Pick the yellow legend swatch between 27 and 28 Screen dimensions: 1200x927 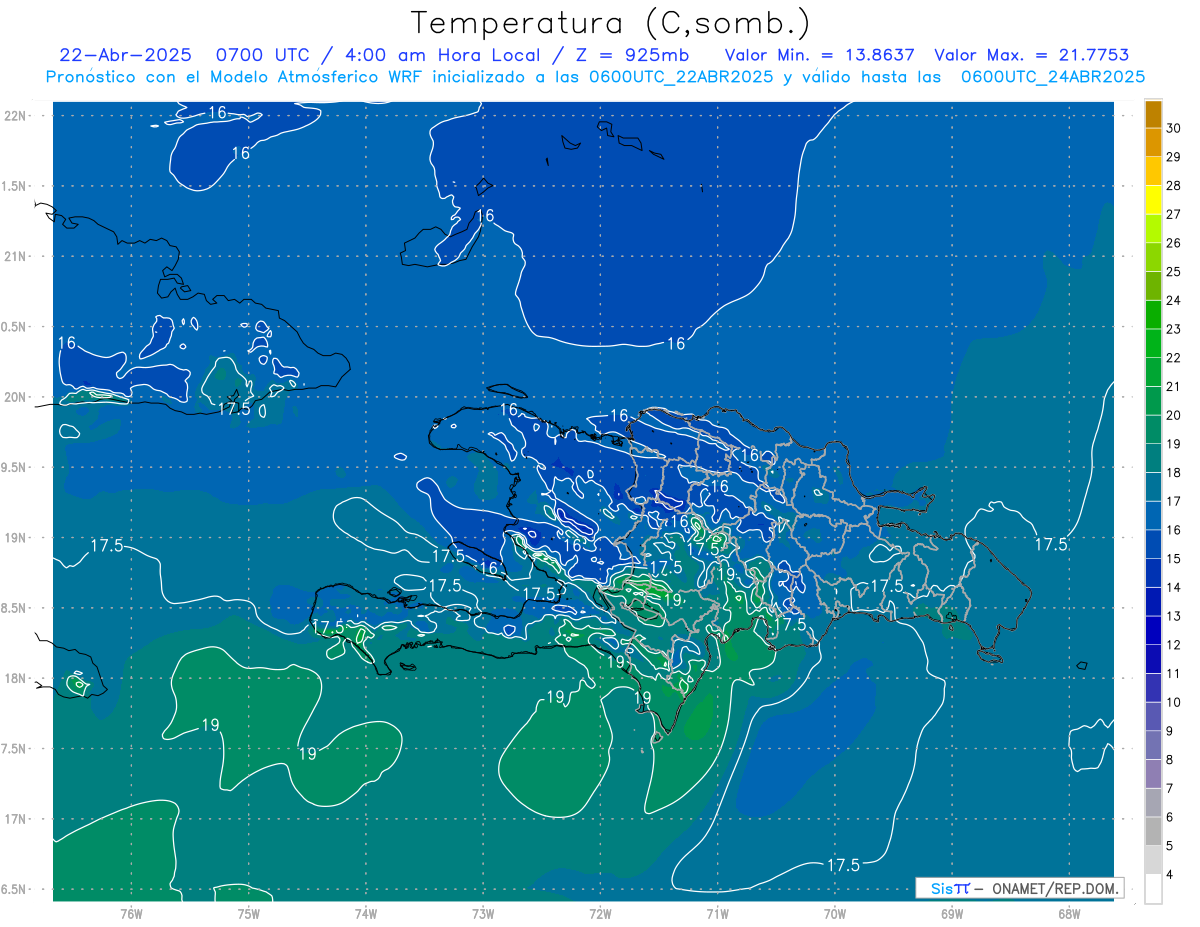point(1153,199)
